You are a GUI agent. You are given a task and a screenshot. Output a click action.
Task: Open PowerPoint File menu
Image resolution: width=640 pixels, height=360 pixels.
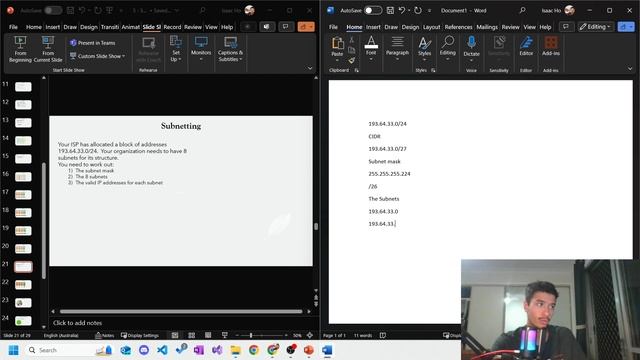point(13,27)
